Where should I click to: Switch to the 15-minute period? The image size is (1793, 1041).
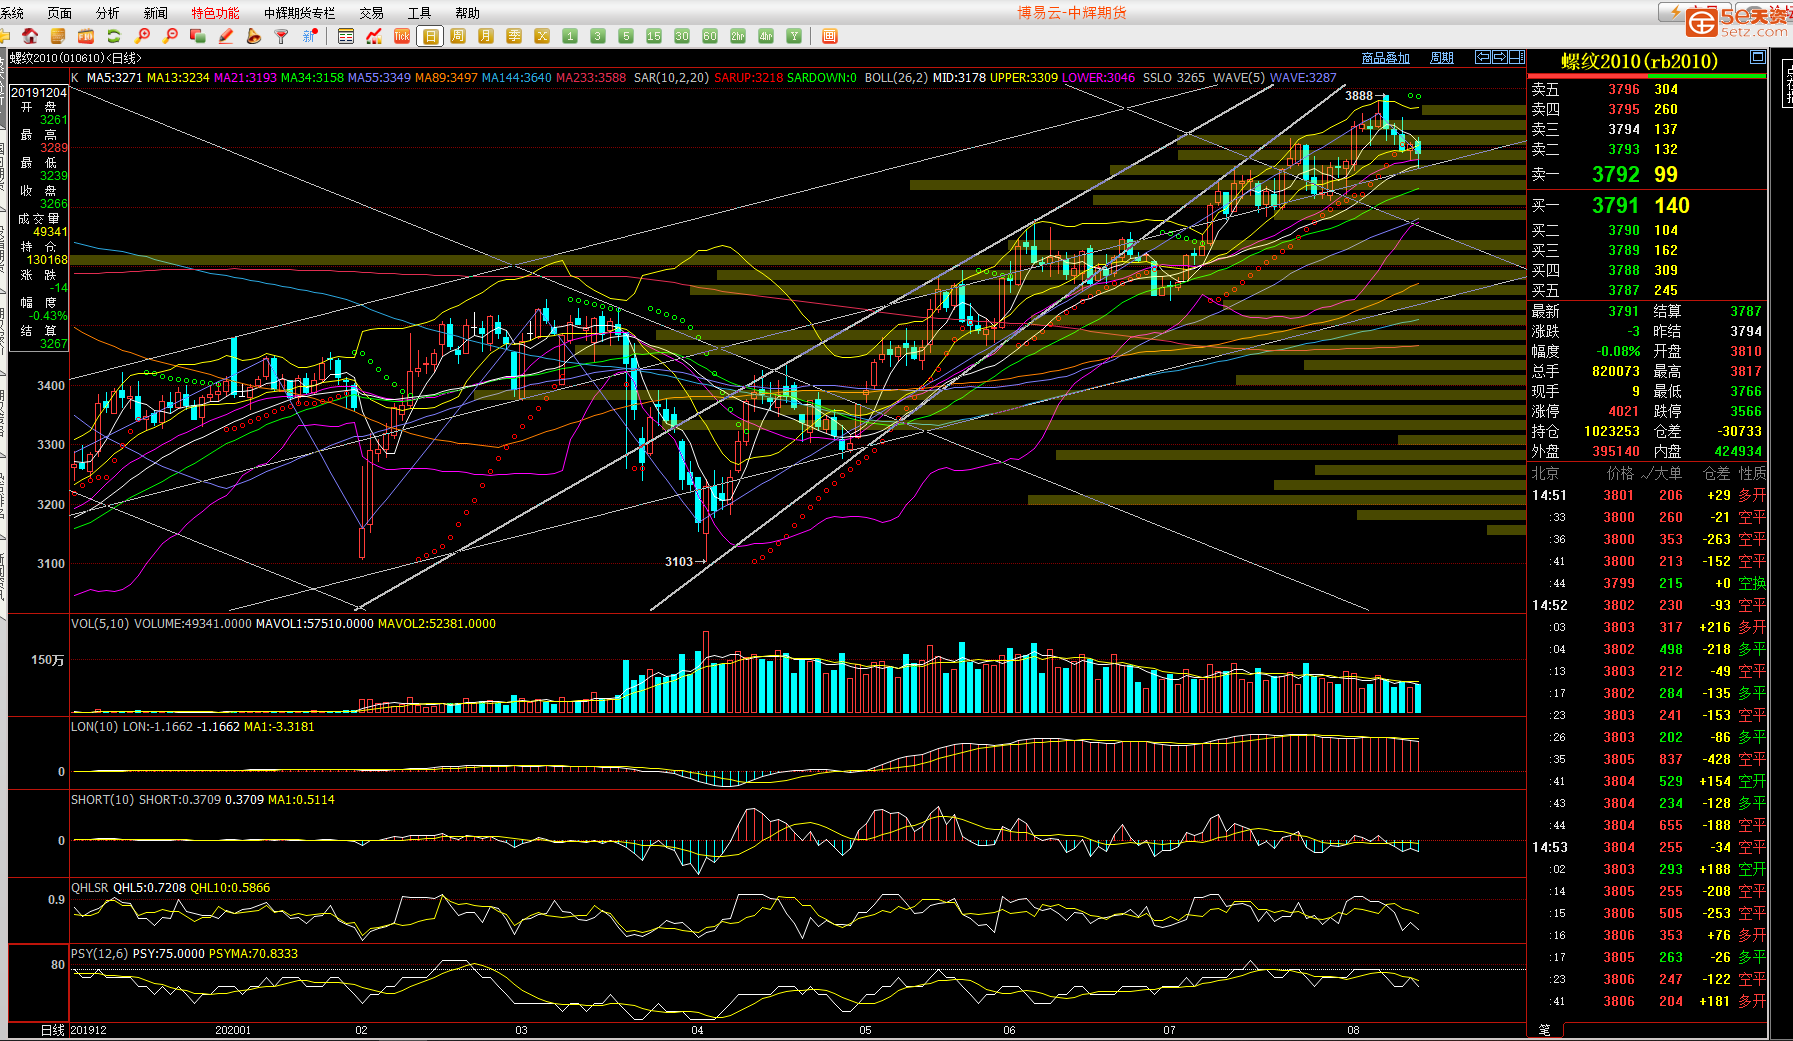(x=654, y=36)
